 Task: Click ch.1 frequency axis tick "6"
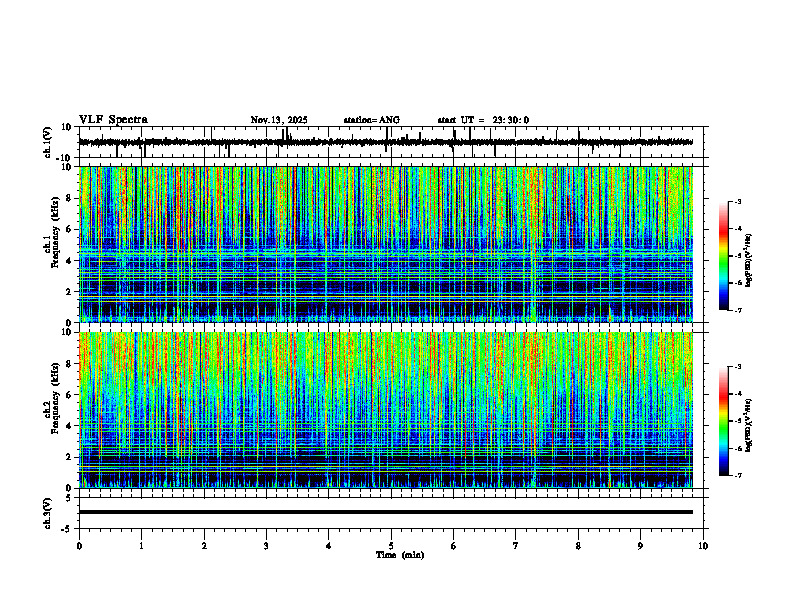70,230
